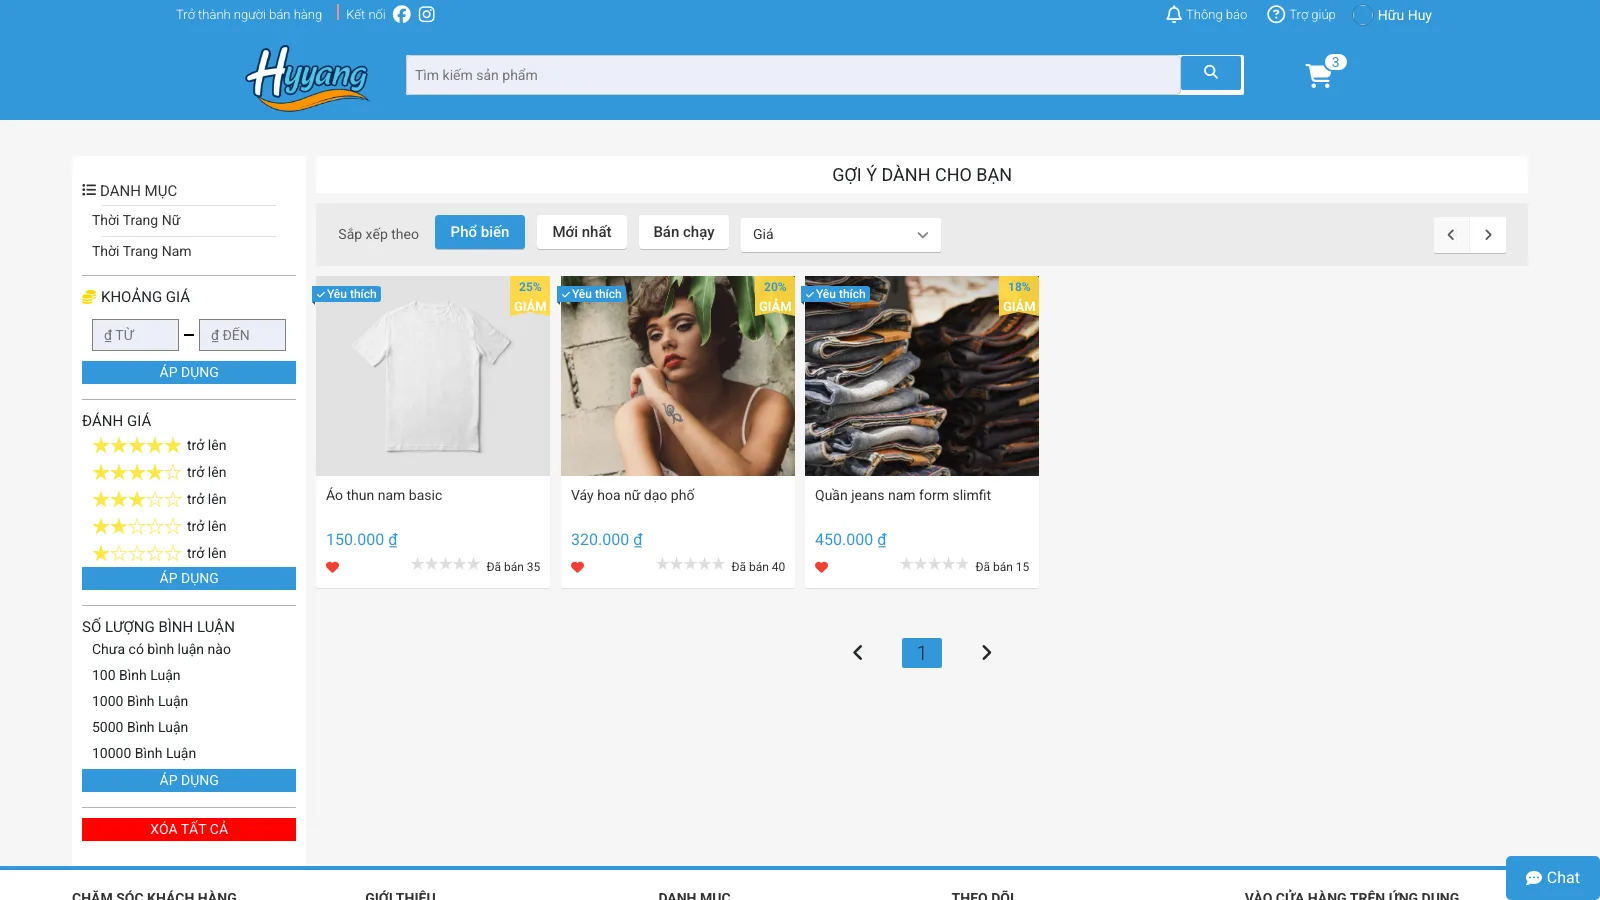Go to previous page arrow in pagination

(858, 653)
